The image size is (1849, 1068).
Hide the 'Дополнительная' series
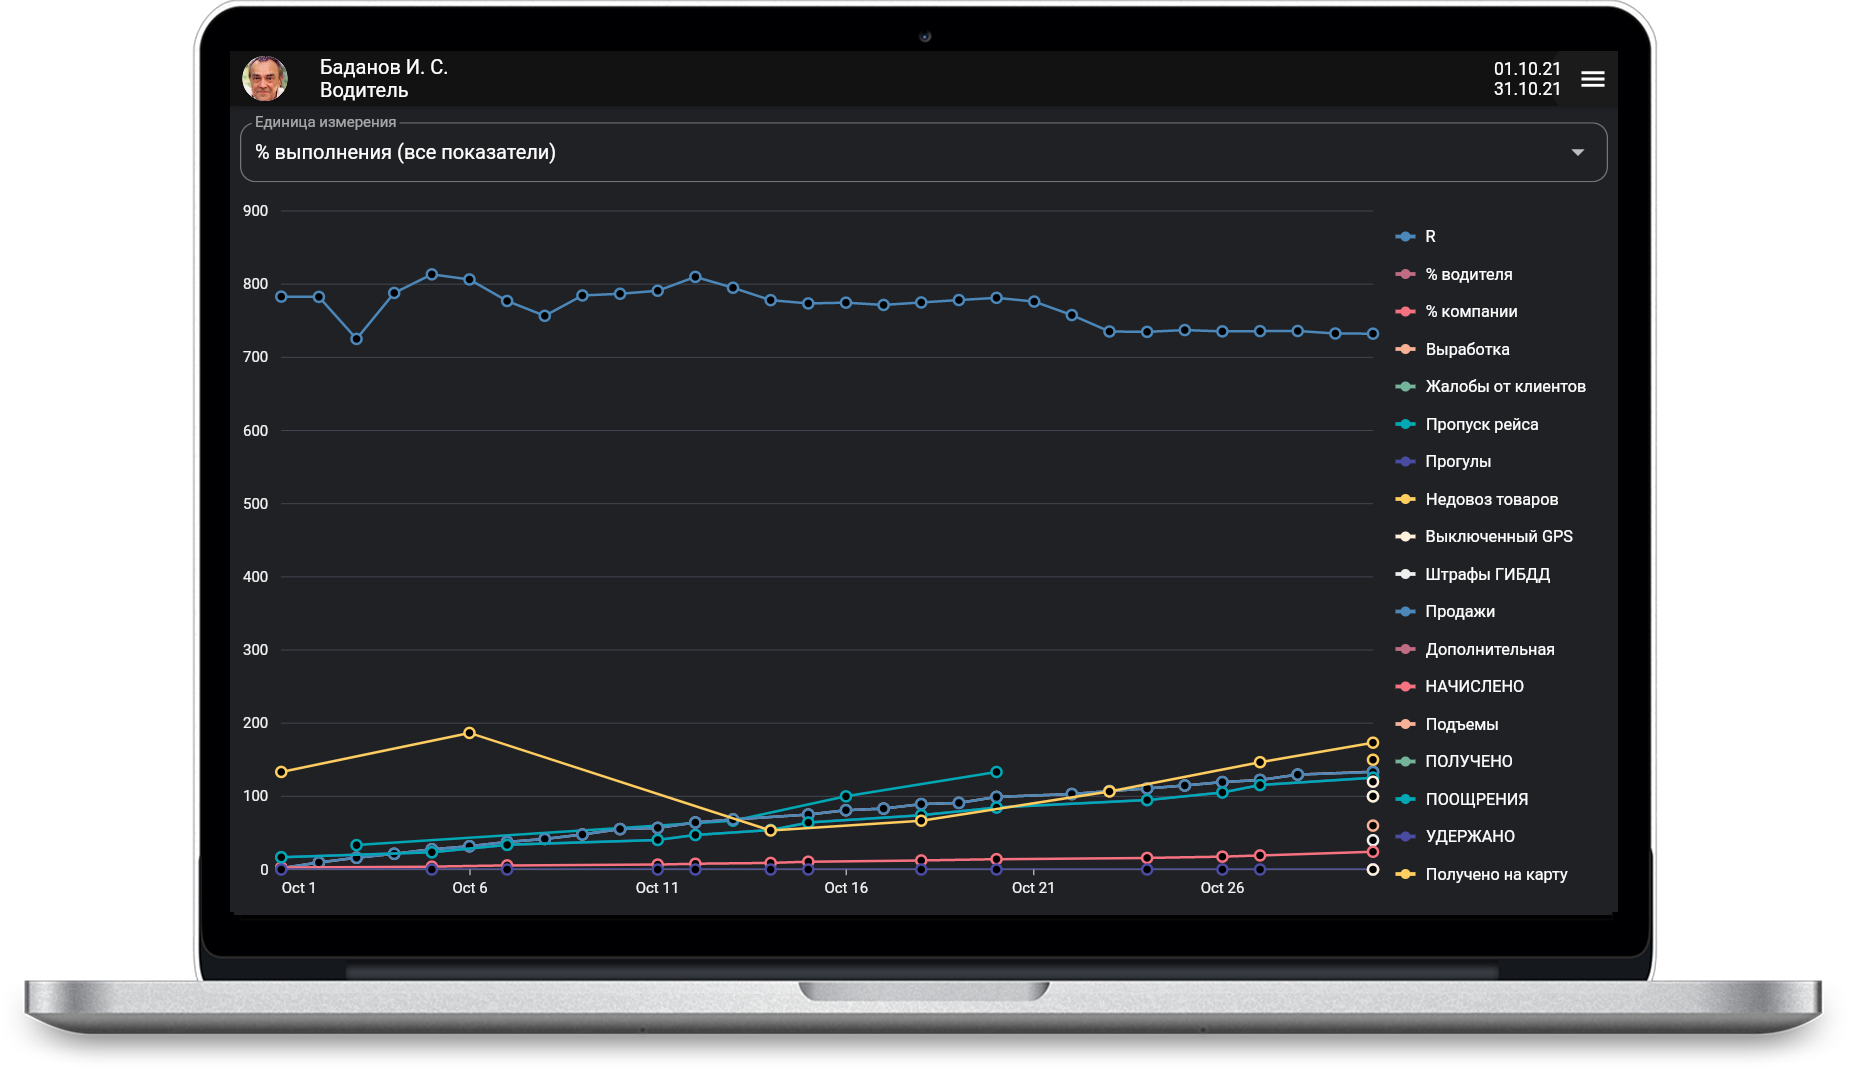(1475, 649)
